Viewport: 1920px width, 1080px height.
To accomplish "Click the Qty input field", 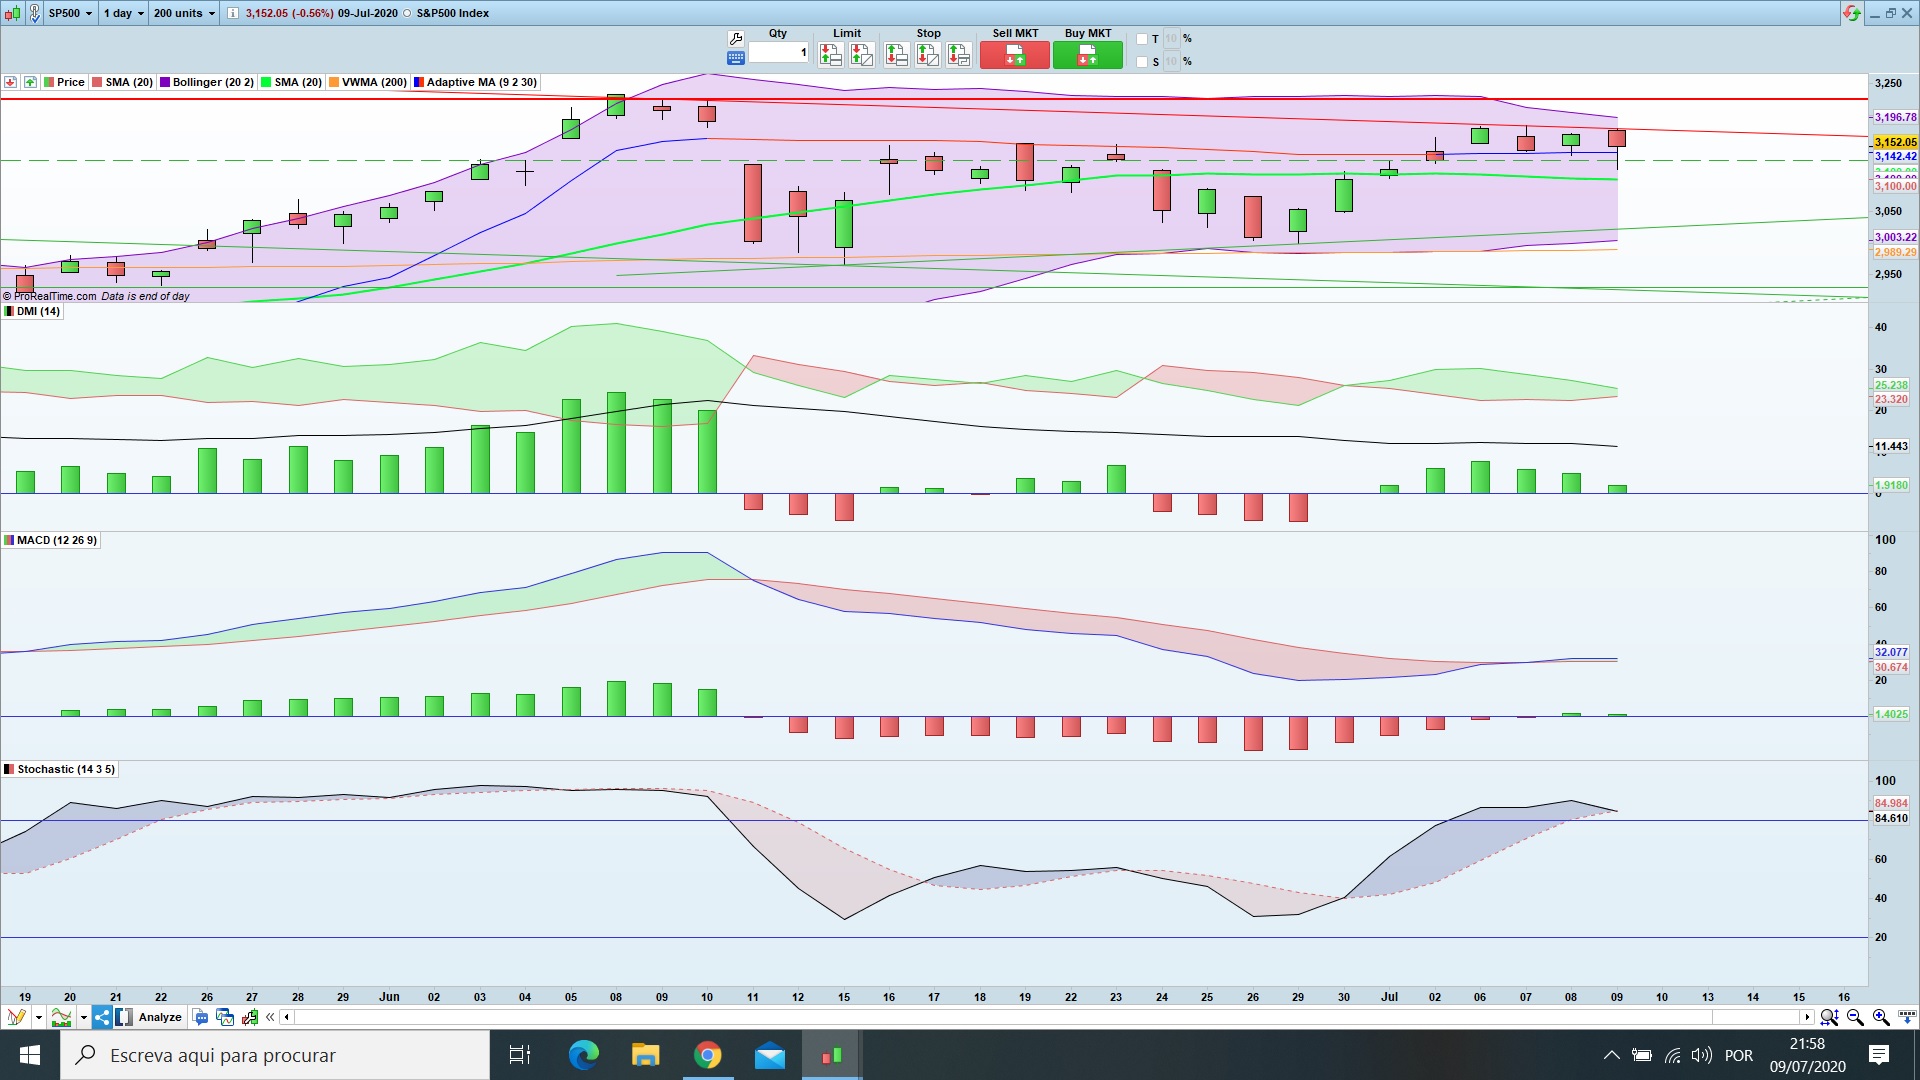I will click(778, 52).
